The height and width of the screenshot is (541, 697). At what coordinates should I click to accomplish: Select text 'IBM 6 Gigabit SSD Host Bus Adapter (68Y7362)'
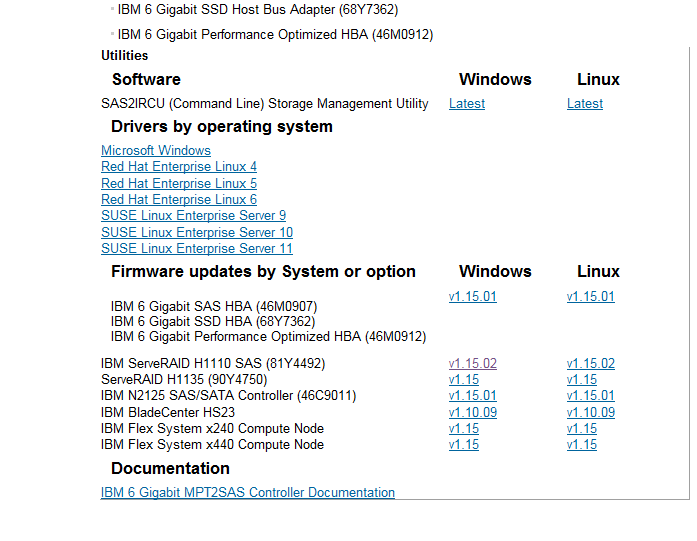coord(258,9)
